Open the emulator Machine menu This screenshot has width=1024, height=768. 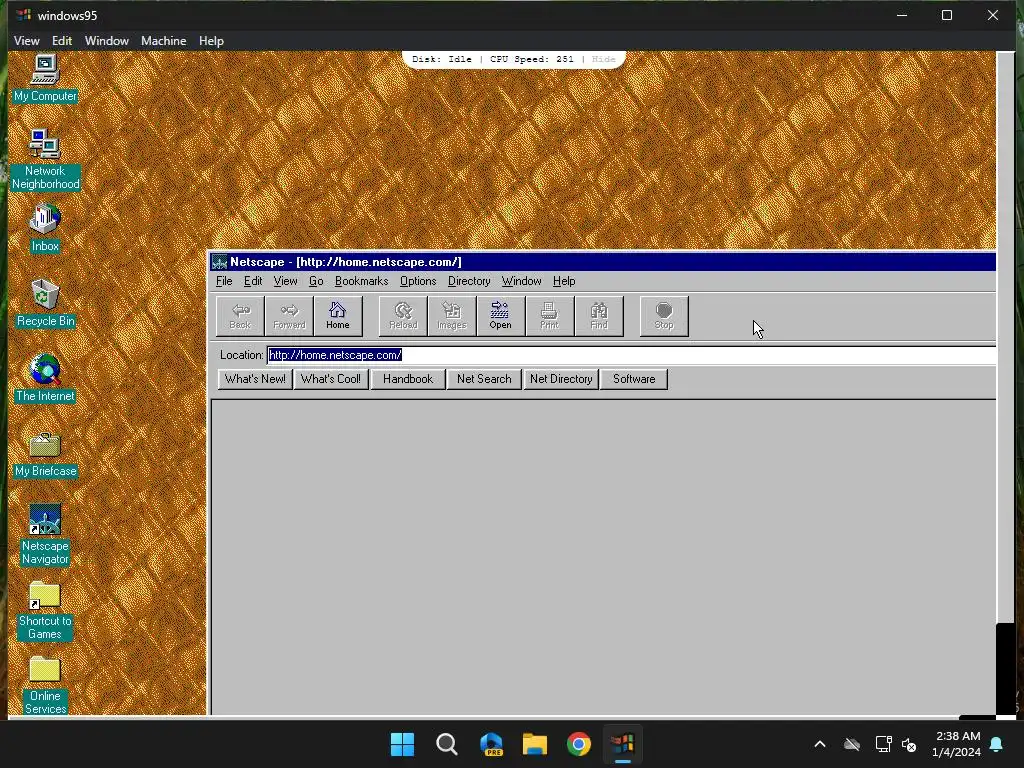click(163, 40)
